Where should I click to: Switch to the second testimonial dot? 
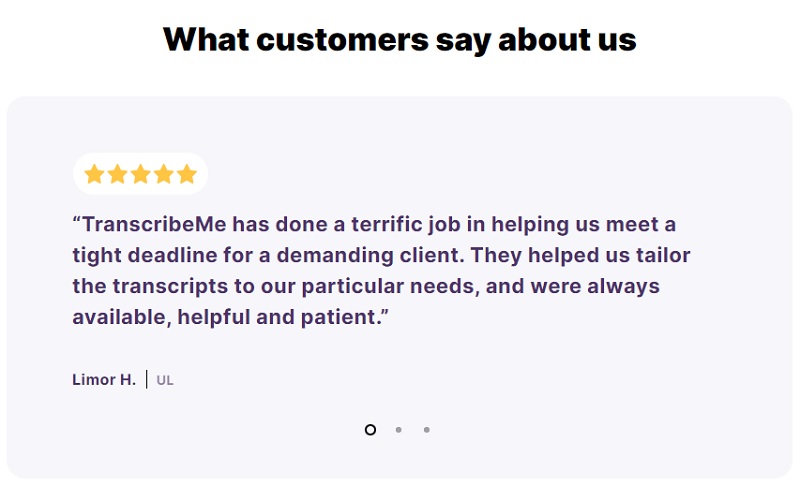pos(398,430)
